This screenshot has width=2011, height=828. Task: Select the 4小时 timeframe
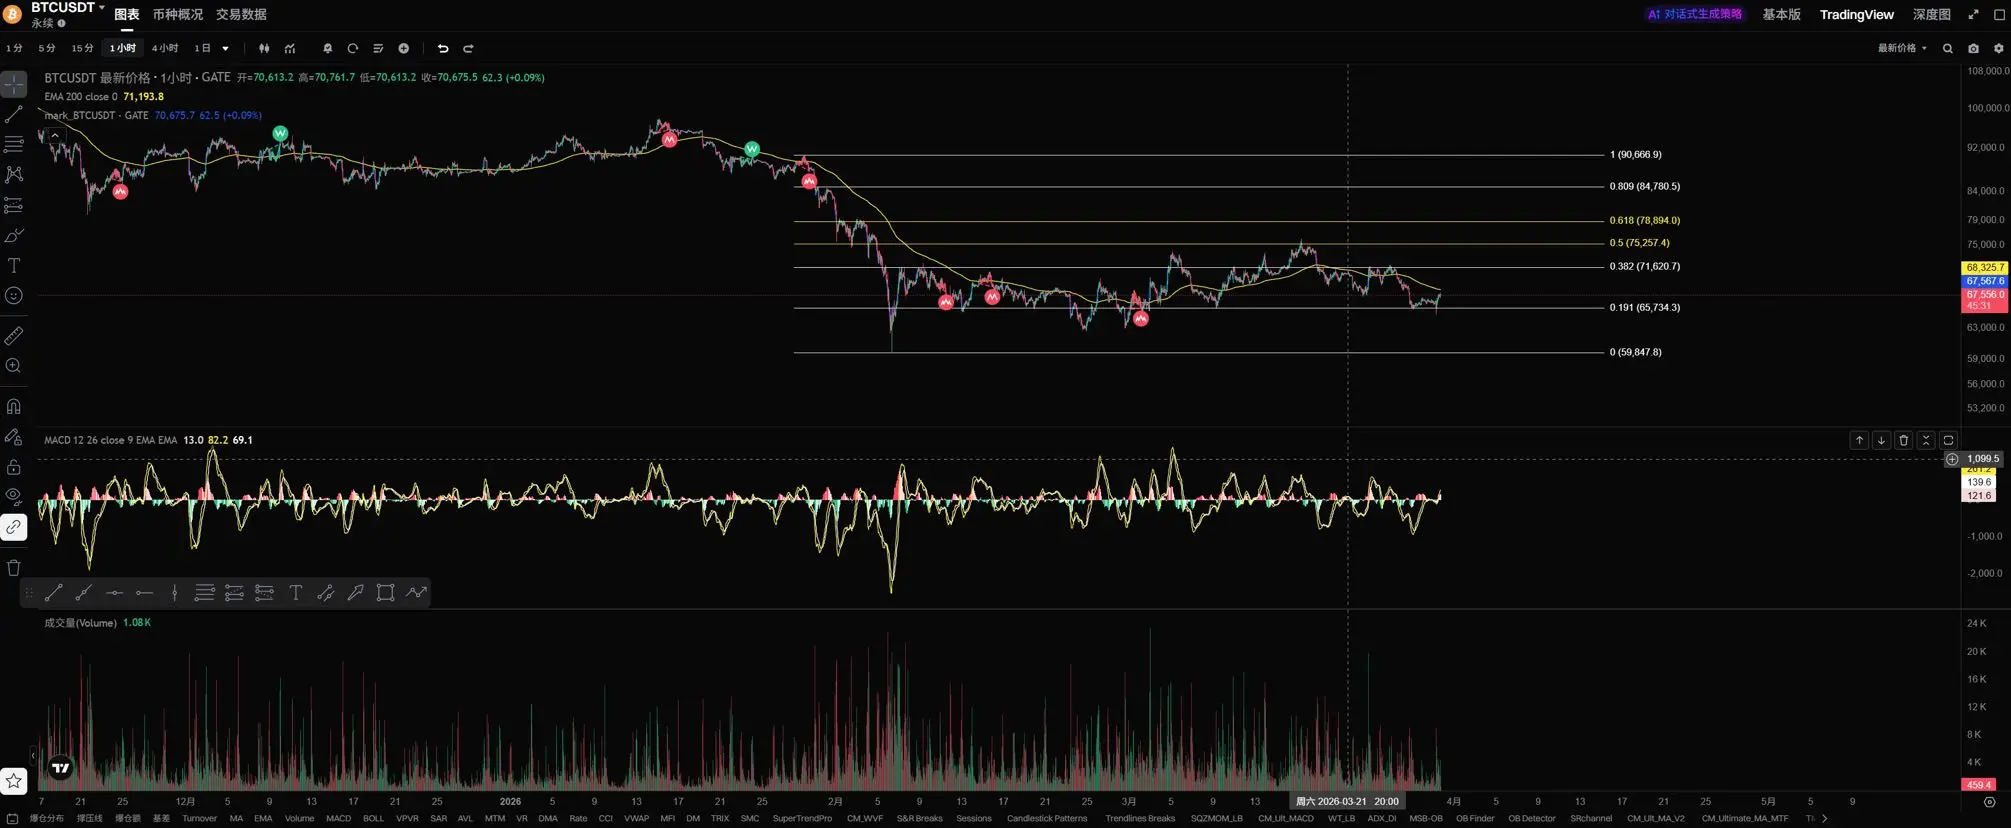coord(165,48)
